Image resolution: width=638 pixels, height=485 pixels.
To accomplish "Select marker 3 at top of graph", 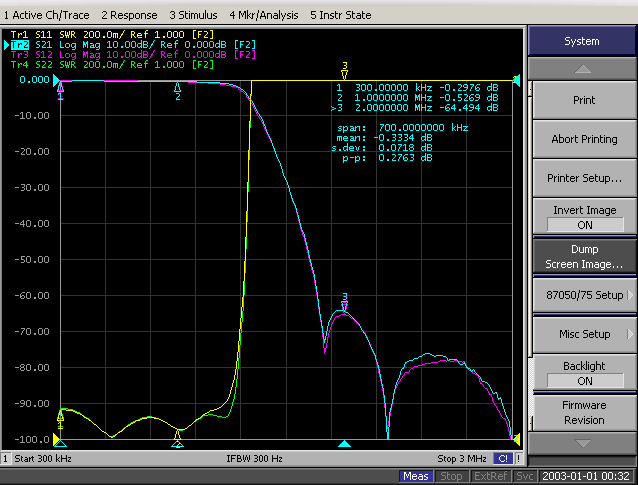I will (x=345, y=71).
